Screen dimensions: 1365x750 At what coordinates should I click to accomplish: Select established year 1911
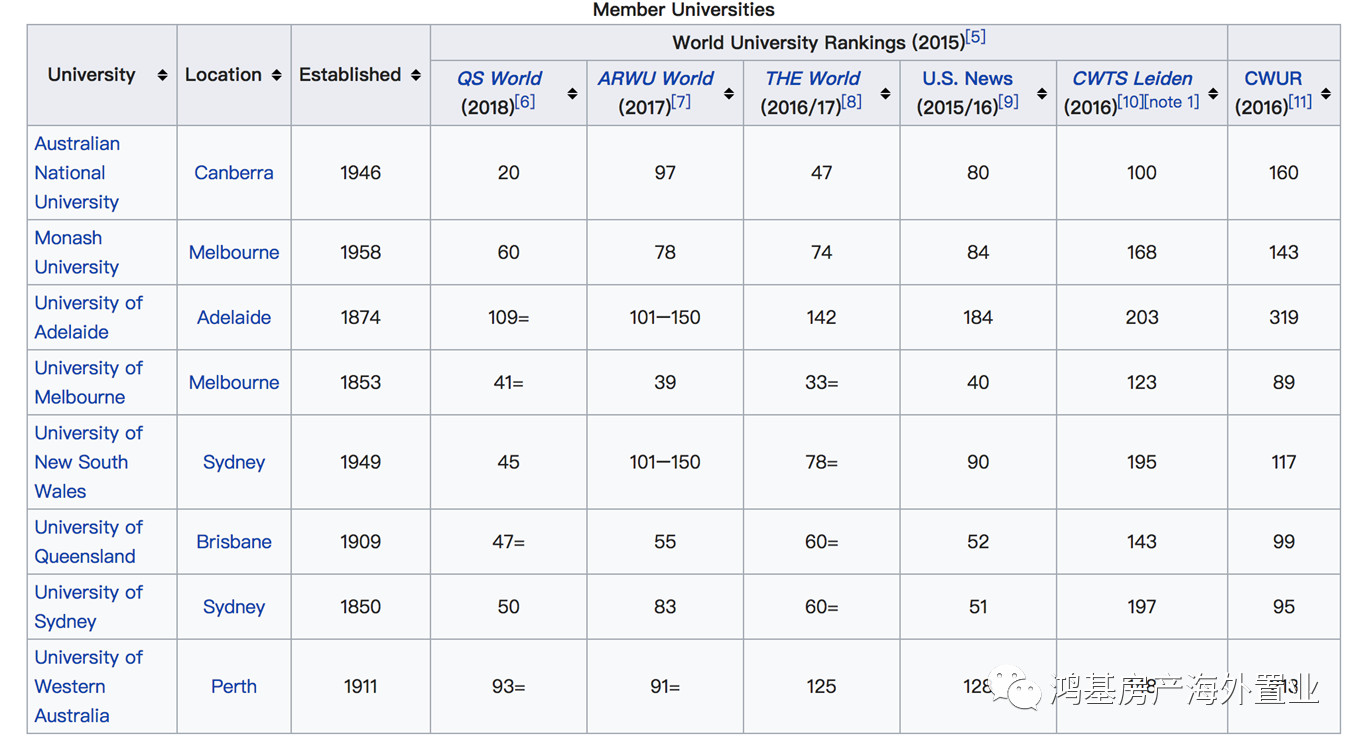tap(360, 687)
